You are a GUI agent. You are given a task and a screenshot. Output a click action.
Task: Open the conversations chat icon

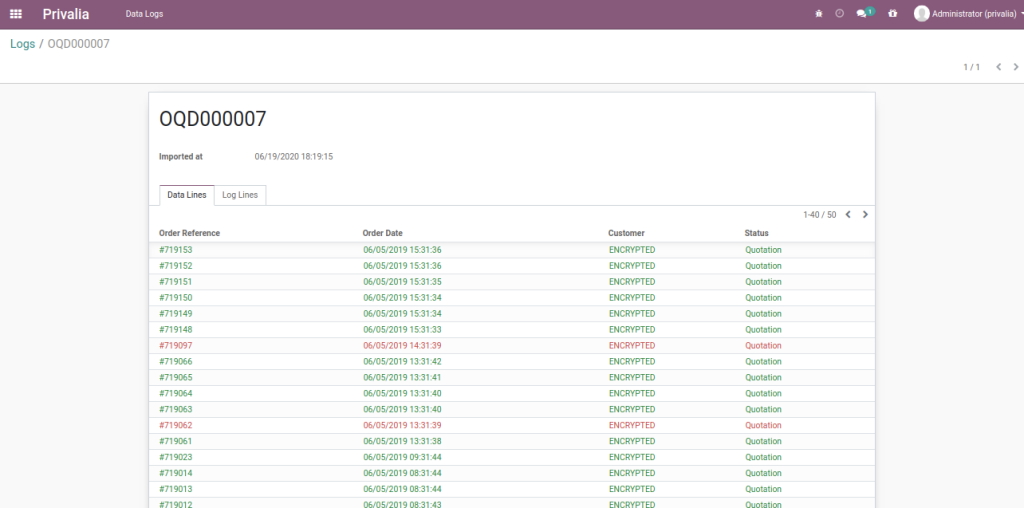pyautogui.click(x=865, y=13)
